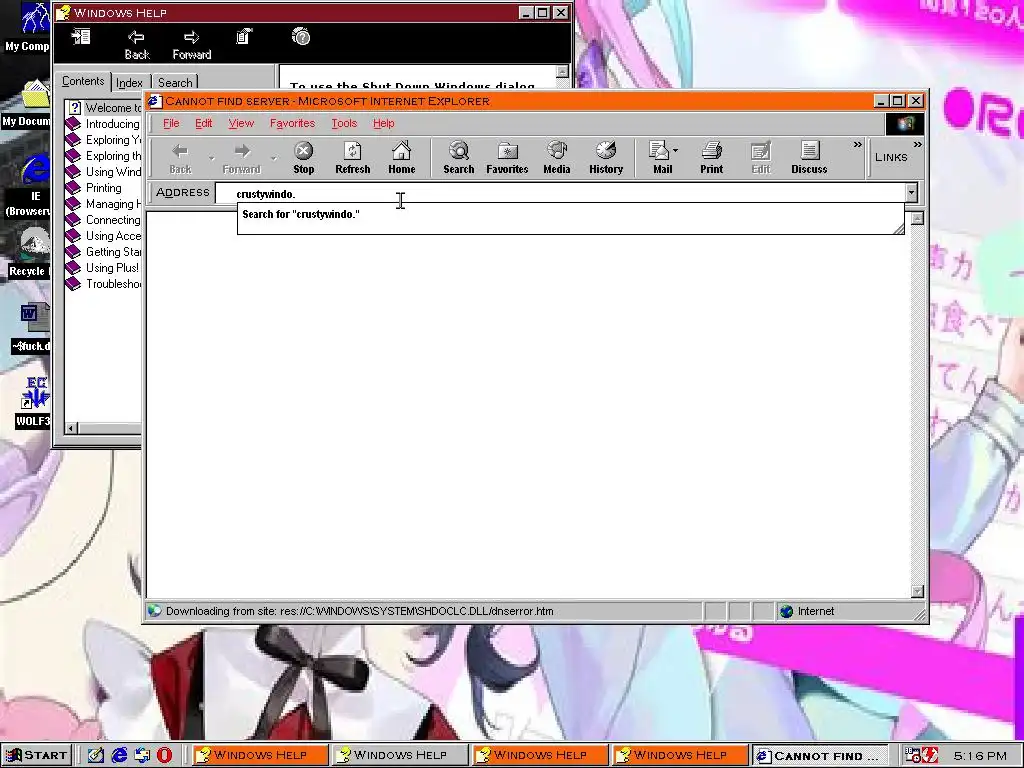Click the Hide pane icon in Windows Help
The height and width of the screenshot is (768, 1024).
[81, 37]
